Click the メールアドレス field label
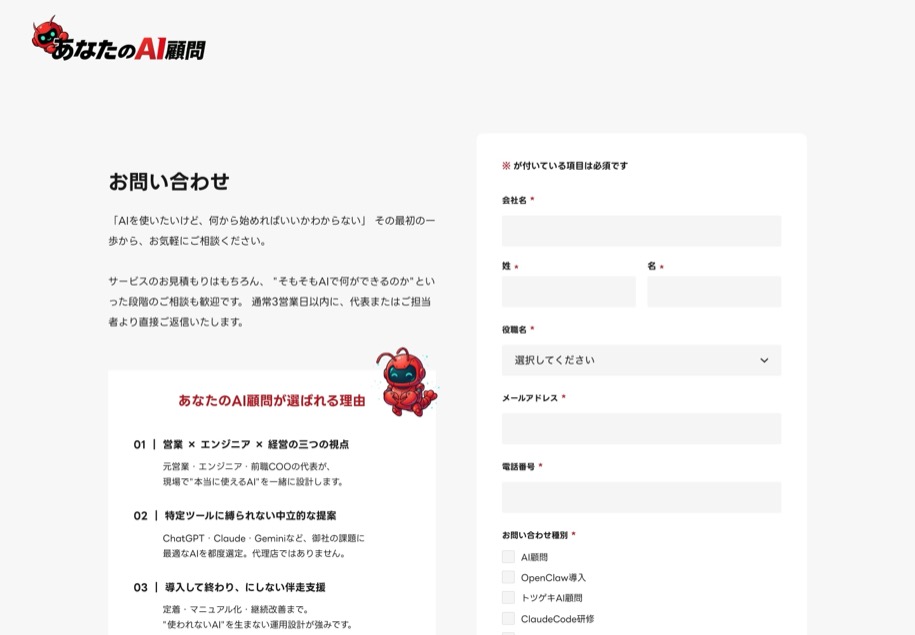This screenshot has width=915, height=635. tap(530, 398)
